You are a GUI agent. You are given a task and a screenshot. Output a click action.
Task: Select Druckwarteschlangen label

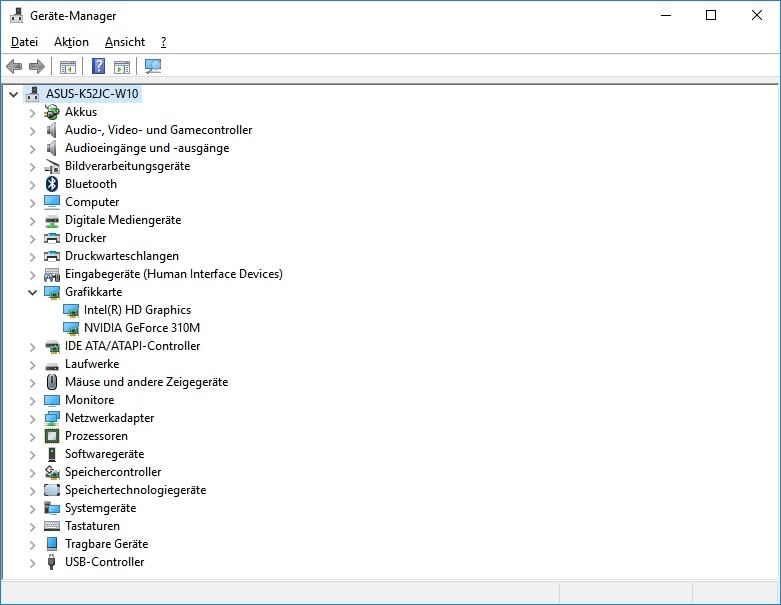click(122, 255)
